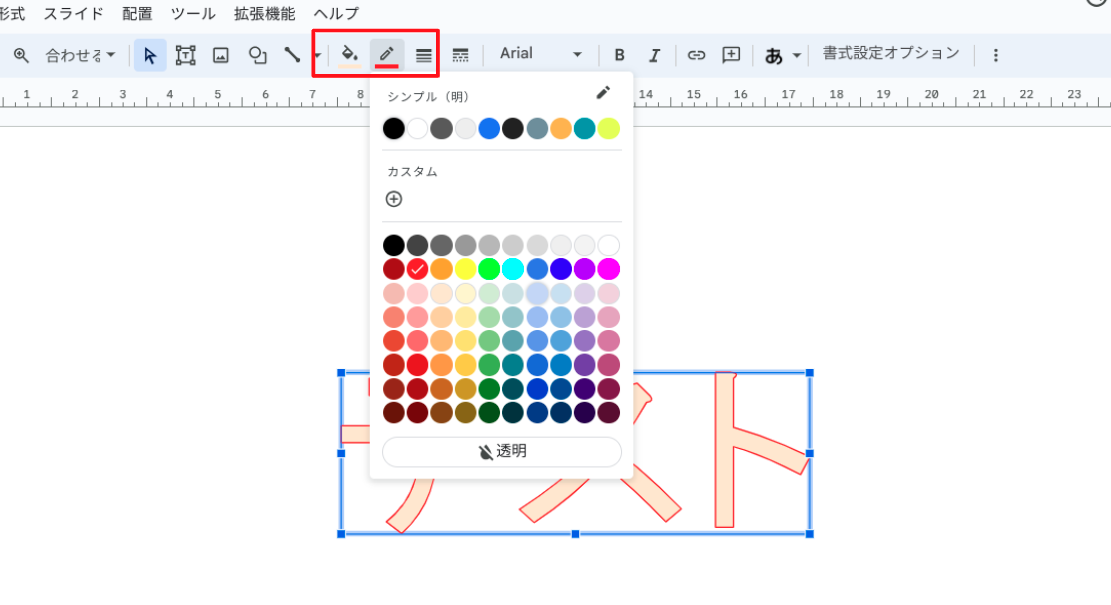Insert an image with the image icon
Screen dimensions: 1111x605
pos(221,55)
